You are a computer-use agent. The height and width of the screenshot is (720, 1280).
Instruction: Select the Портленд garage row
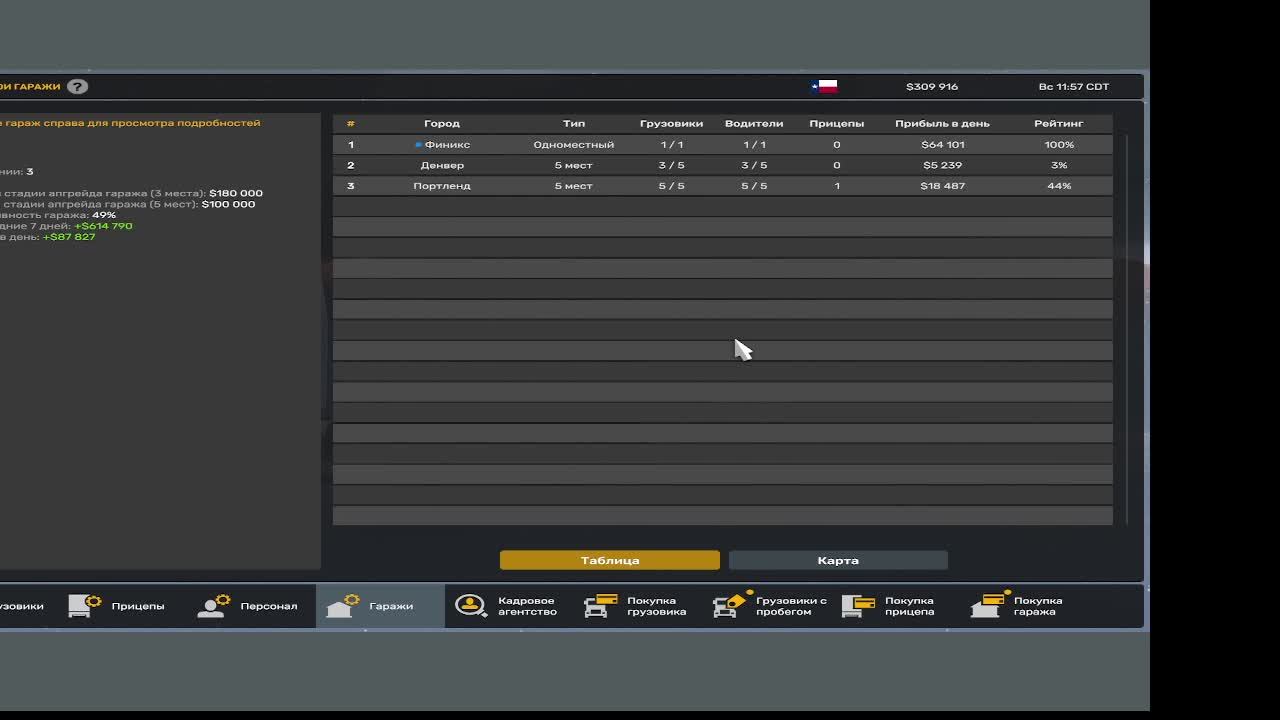pos(722,186)
